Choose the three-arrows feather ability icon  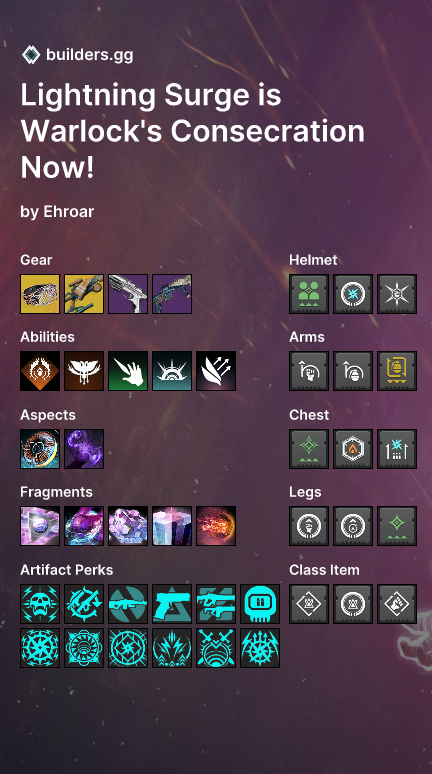coord(216,371)
